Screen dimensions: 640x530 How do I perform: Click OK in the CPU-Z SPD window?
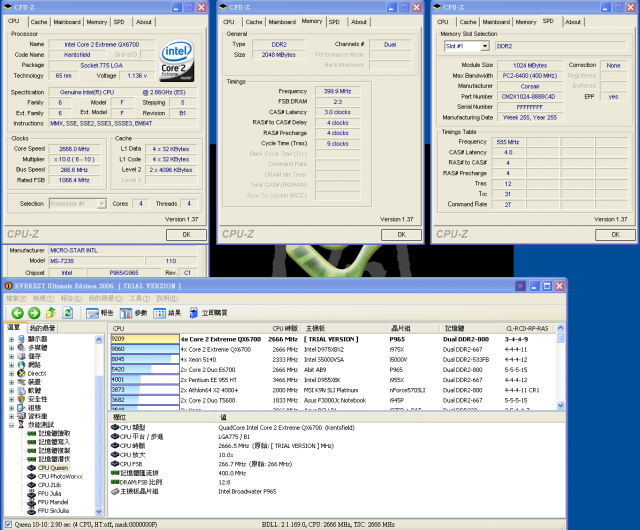[x=616, y=235]
